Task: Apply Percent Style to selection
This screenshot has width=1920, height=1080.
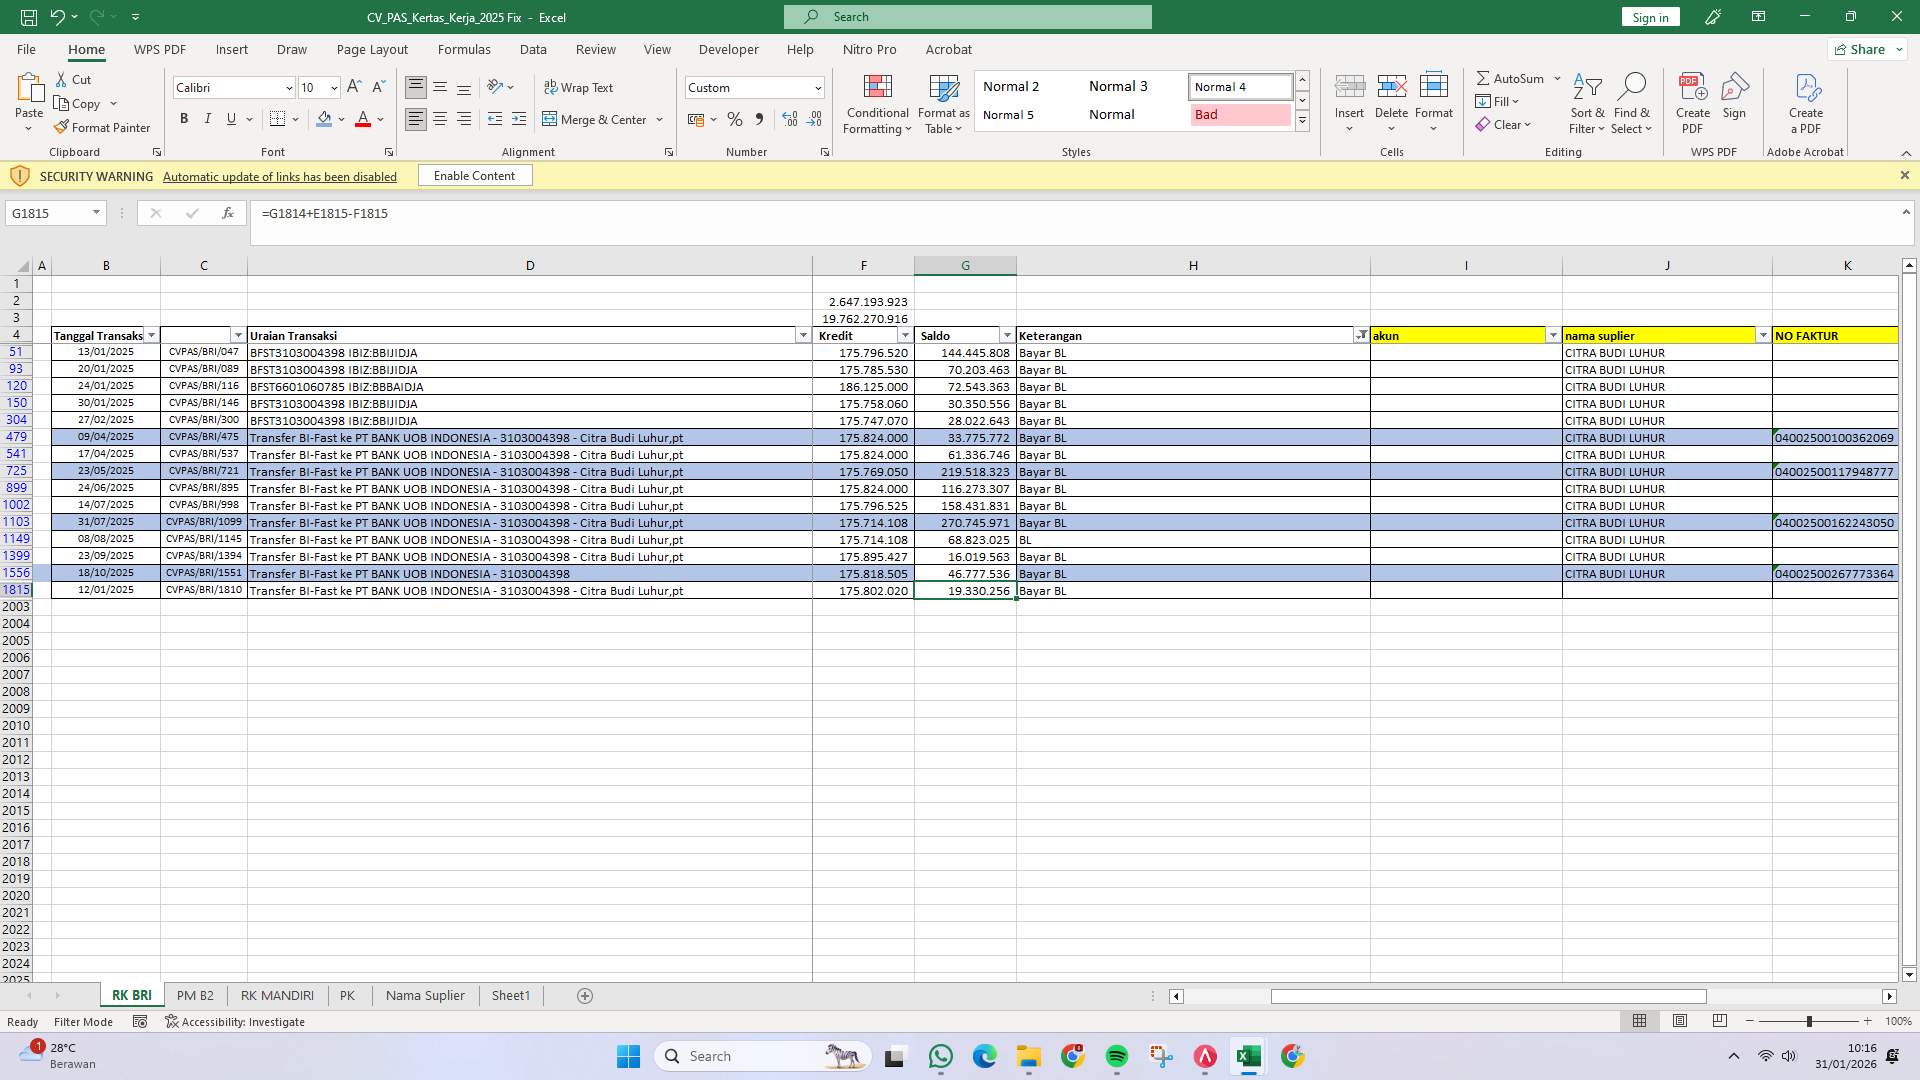Action: click(x=735, y=119)
